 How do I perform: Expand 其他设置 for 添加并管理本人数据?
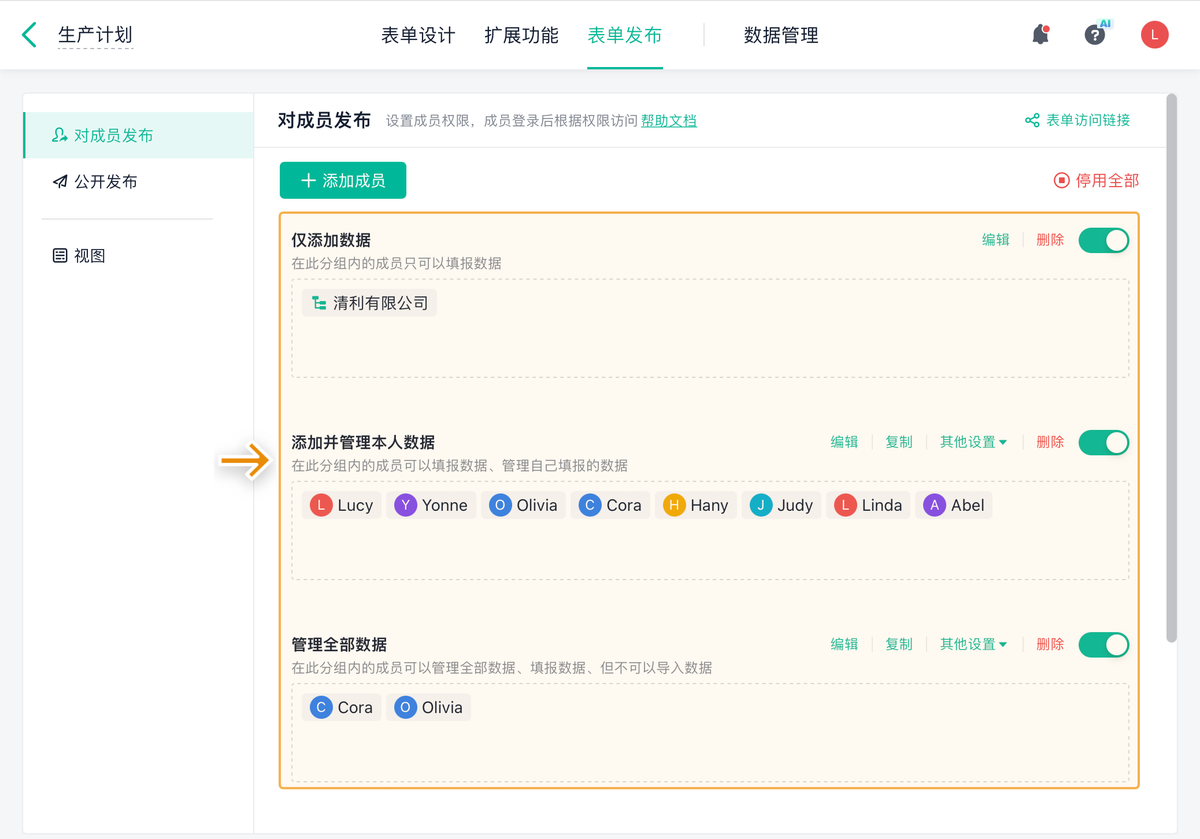[x=973, y=442]
